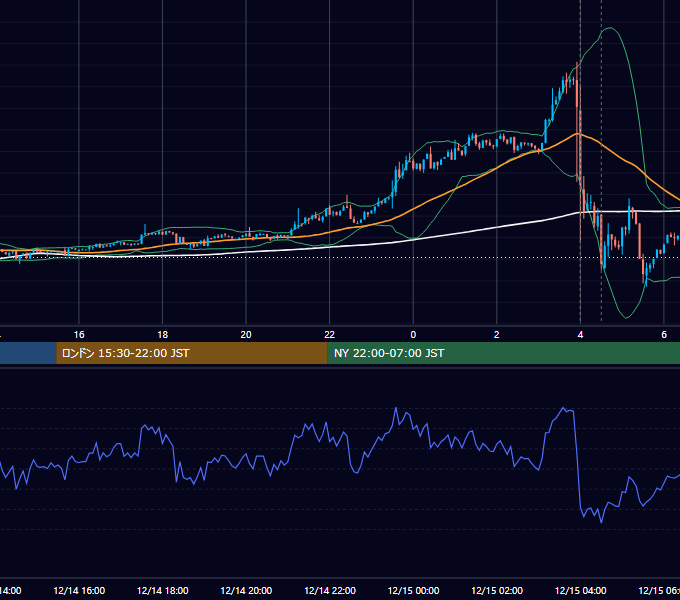Screen dimensions: 680x600
Task: Click the NY 22:00-07:00 JST session bar
Action: click(503, 353)
